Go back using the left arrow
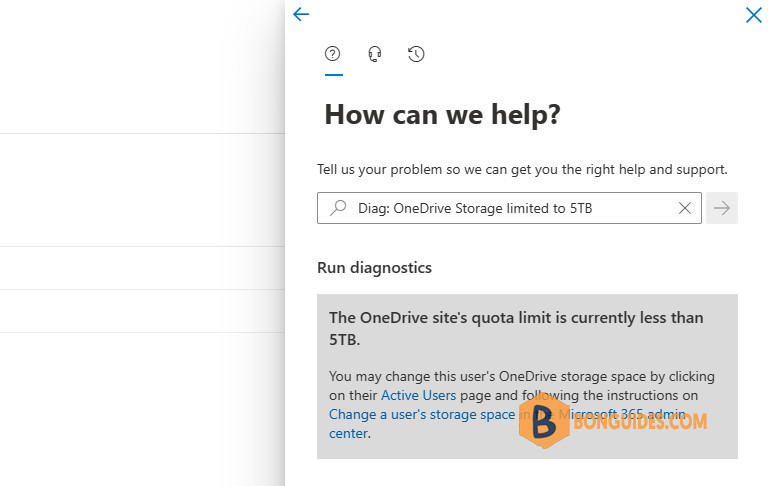The image size is (768, 486). click(301, 14)
